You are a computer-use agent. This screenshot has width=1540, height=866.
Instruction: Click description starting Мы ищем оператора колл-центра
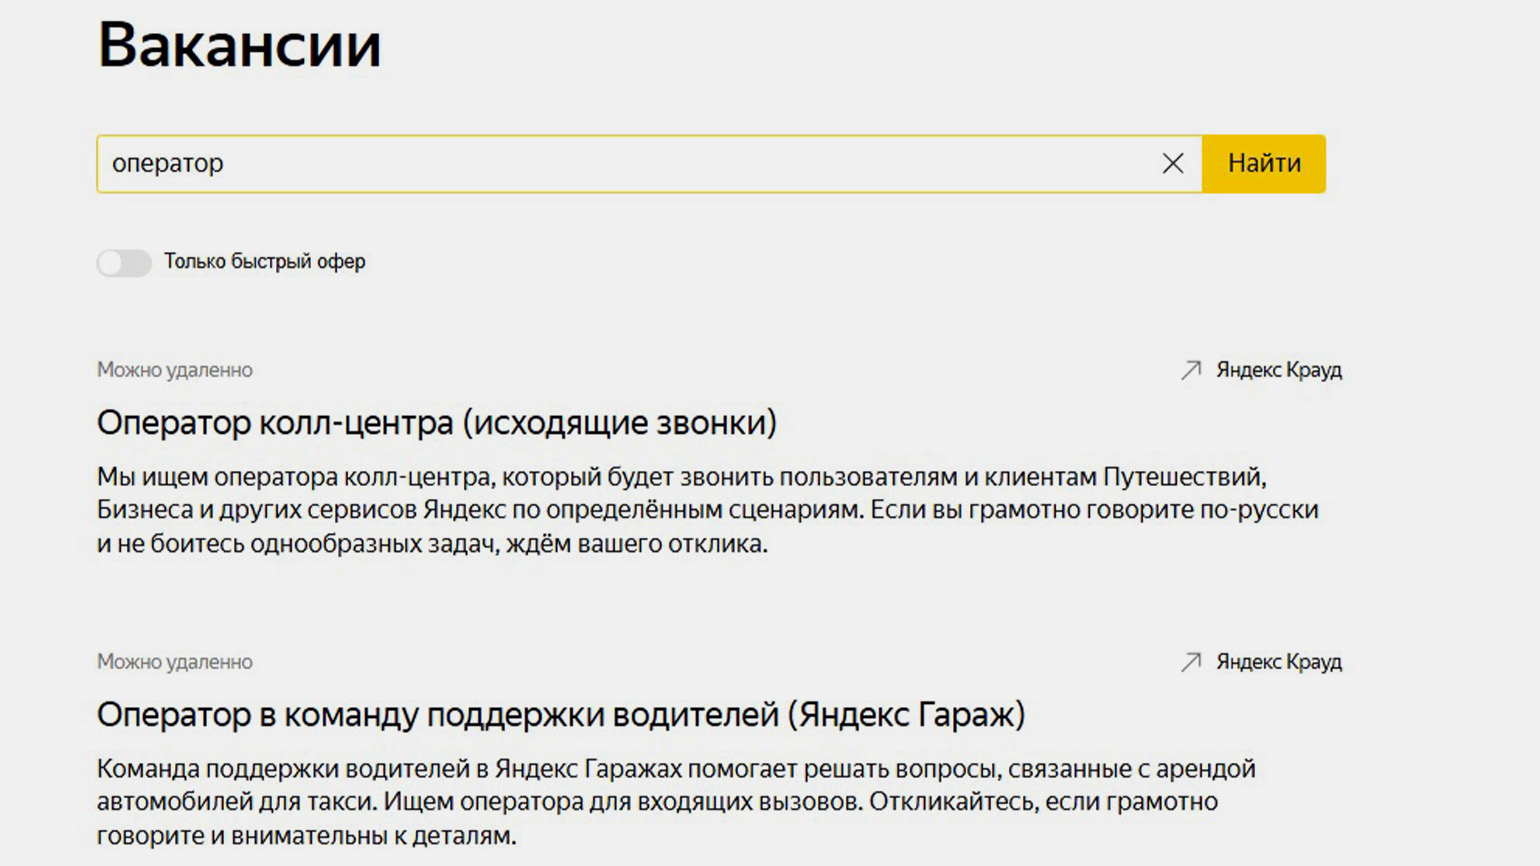[x=708, y=510]
